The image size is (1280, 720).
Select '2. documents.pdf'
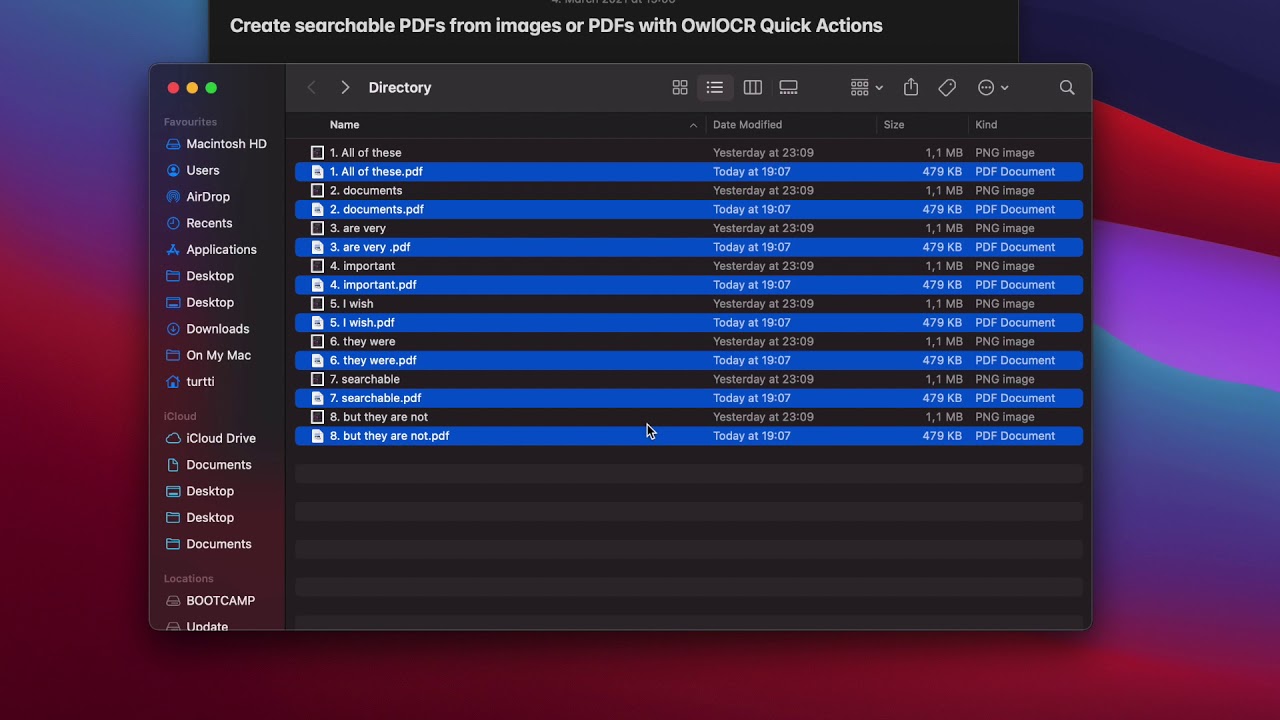click(689, 210)
